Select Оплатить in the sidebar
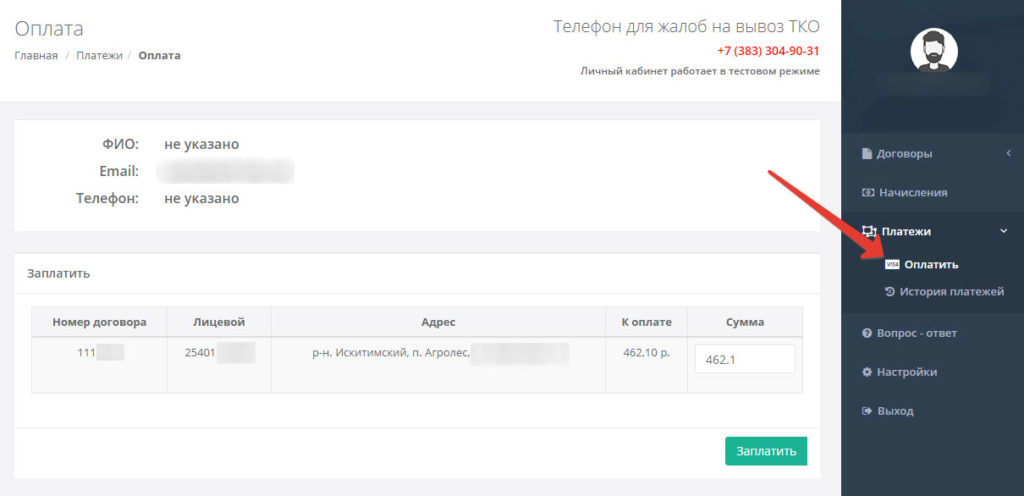 (931, 265)
